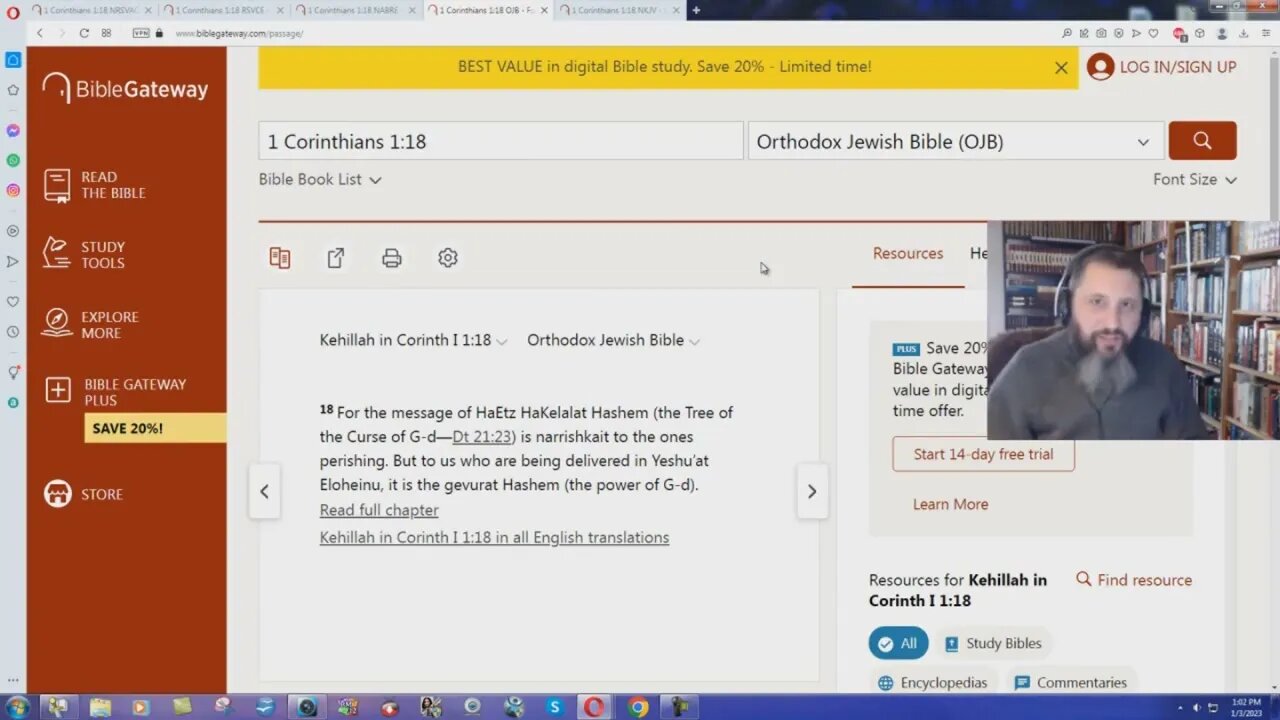Select the Commentaries filter
This screenshot has width=1280, height=720.
(x=1070, y=683)
